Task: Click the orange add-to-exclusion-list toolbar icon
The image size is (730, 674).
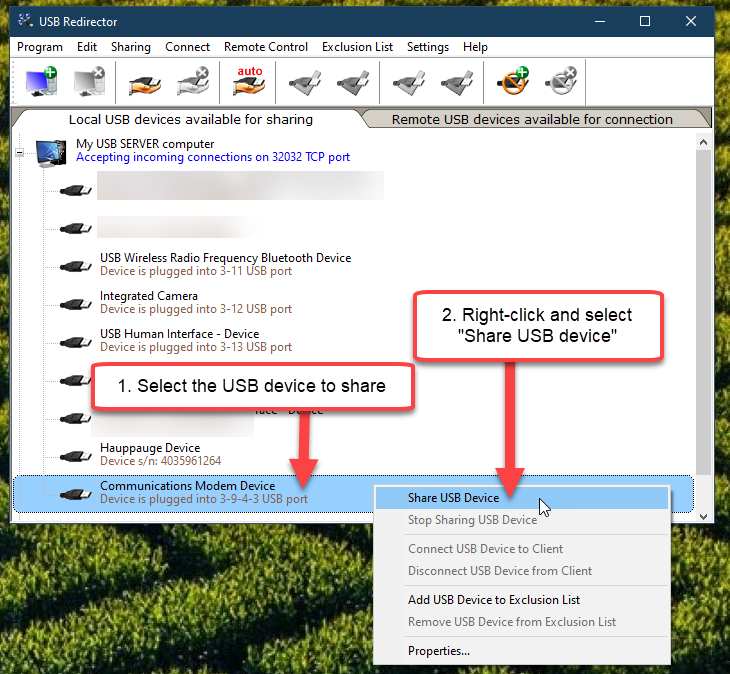Action: coord(513,82)
